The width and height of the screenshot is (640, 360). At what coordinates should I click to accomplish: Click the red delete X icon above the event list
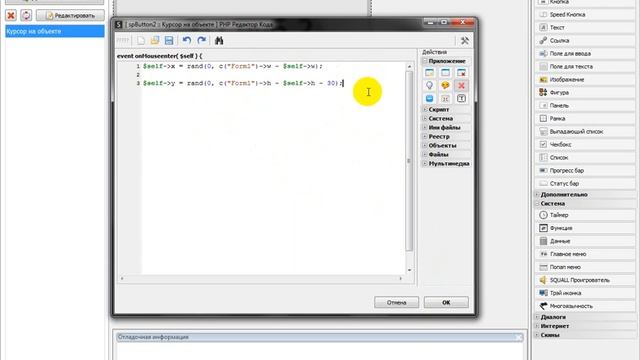point(11,16)
